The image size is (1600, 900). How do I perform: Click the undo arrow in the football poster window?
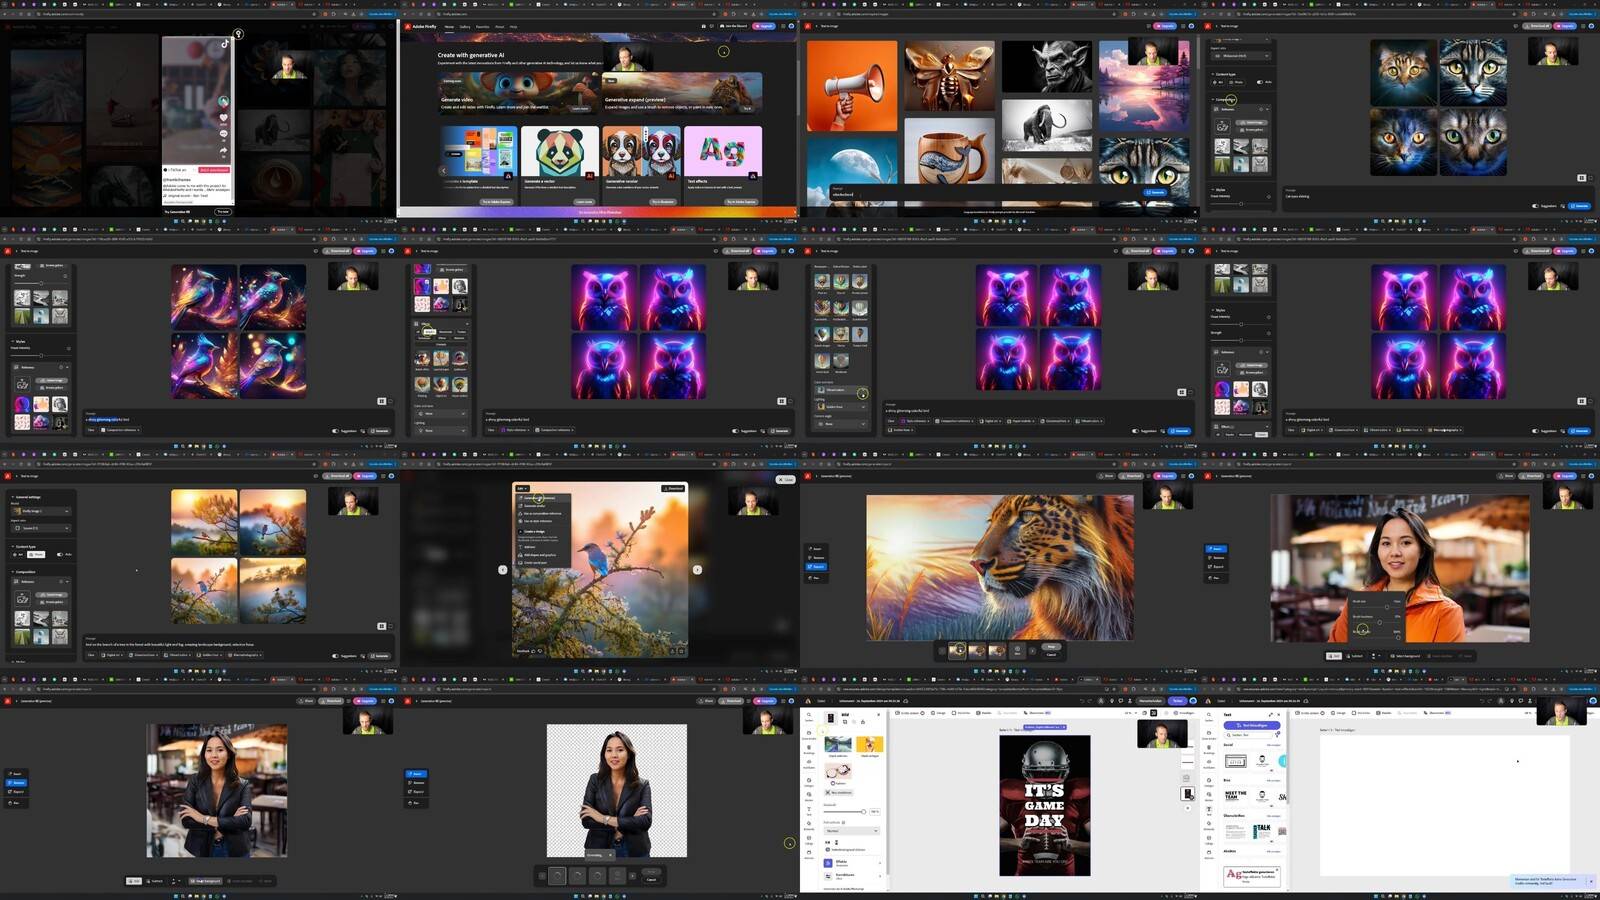(x=1082, y=701)
